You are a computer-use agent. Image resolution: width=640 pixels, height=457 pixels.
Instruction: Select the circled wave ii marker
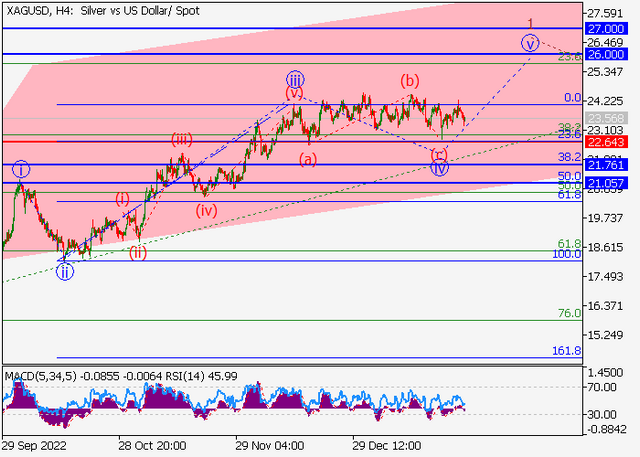(x=65, y=272)
